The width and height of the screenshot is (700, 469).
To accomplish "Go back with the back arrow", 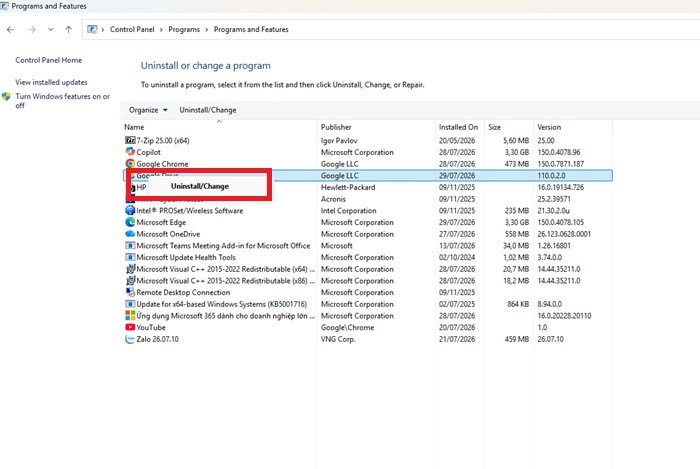I will pos(11,29).
